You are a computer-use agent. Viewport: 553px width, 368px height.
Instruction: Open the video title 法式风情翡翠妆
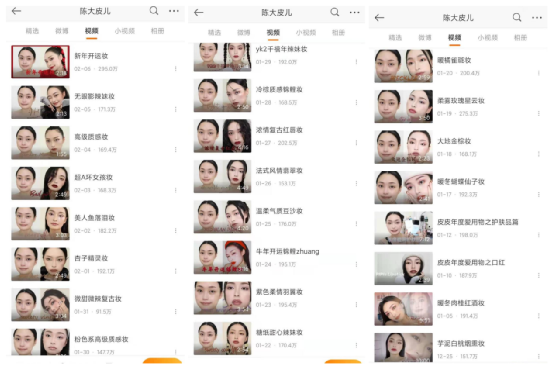click(279, 171)
